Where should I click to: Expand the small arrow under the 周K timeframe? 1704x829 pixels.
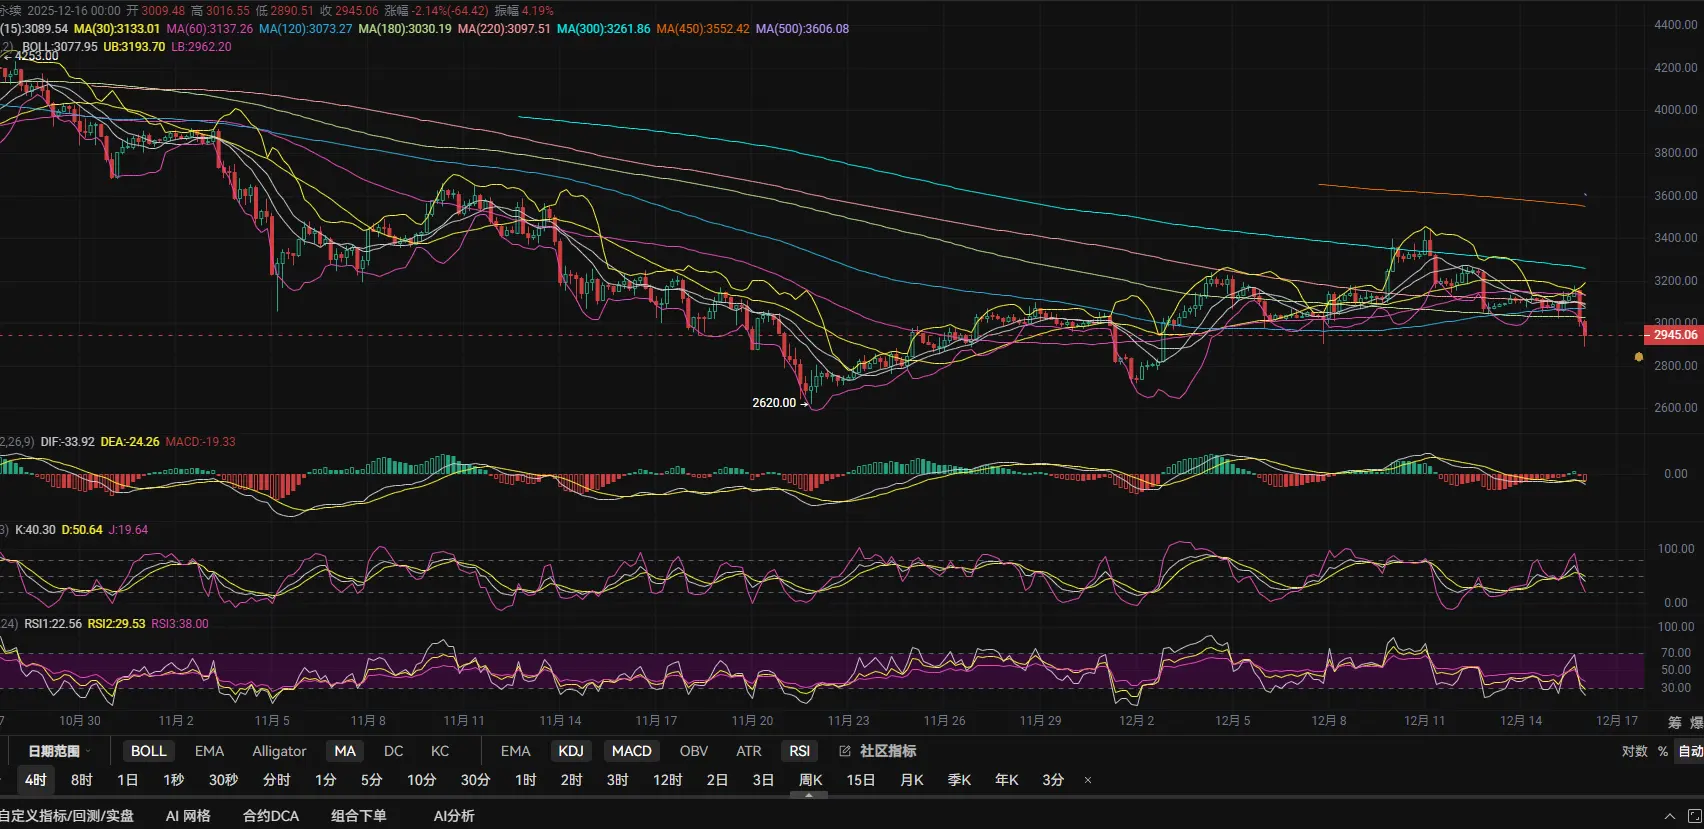click(810, 795)
